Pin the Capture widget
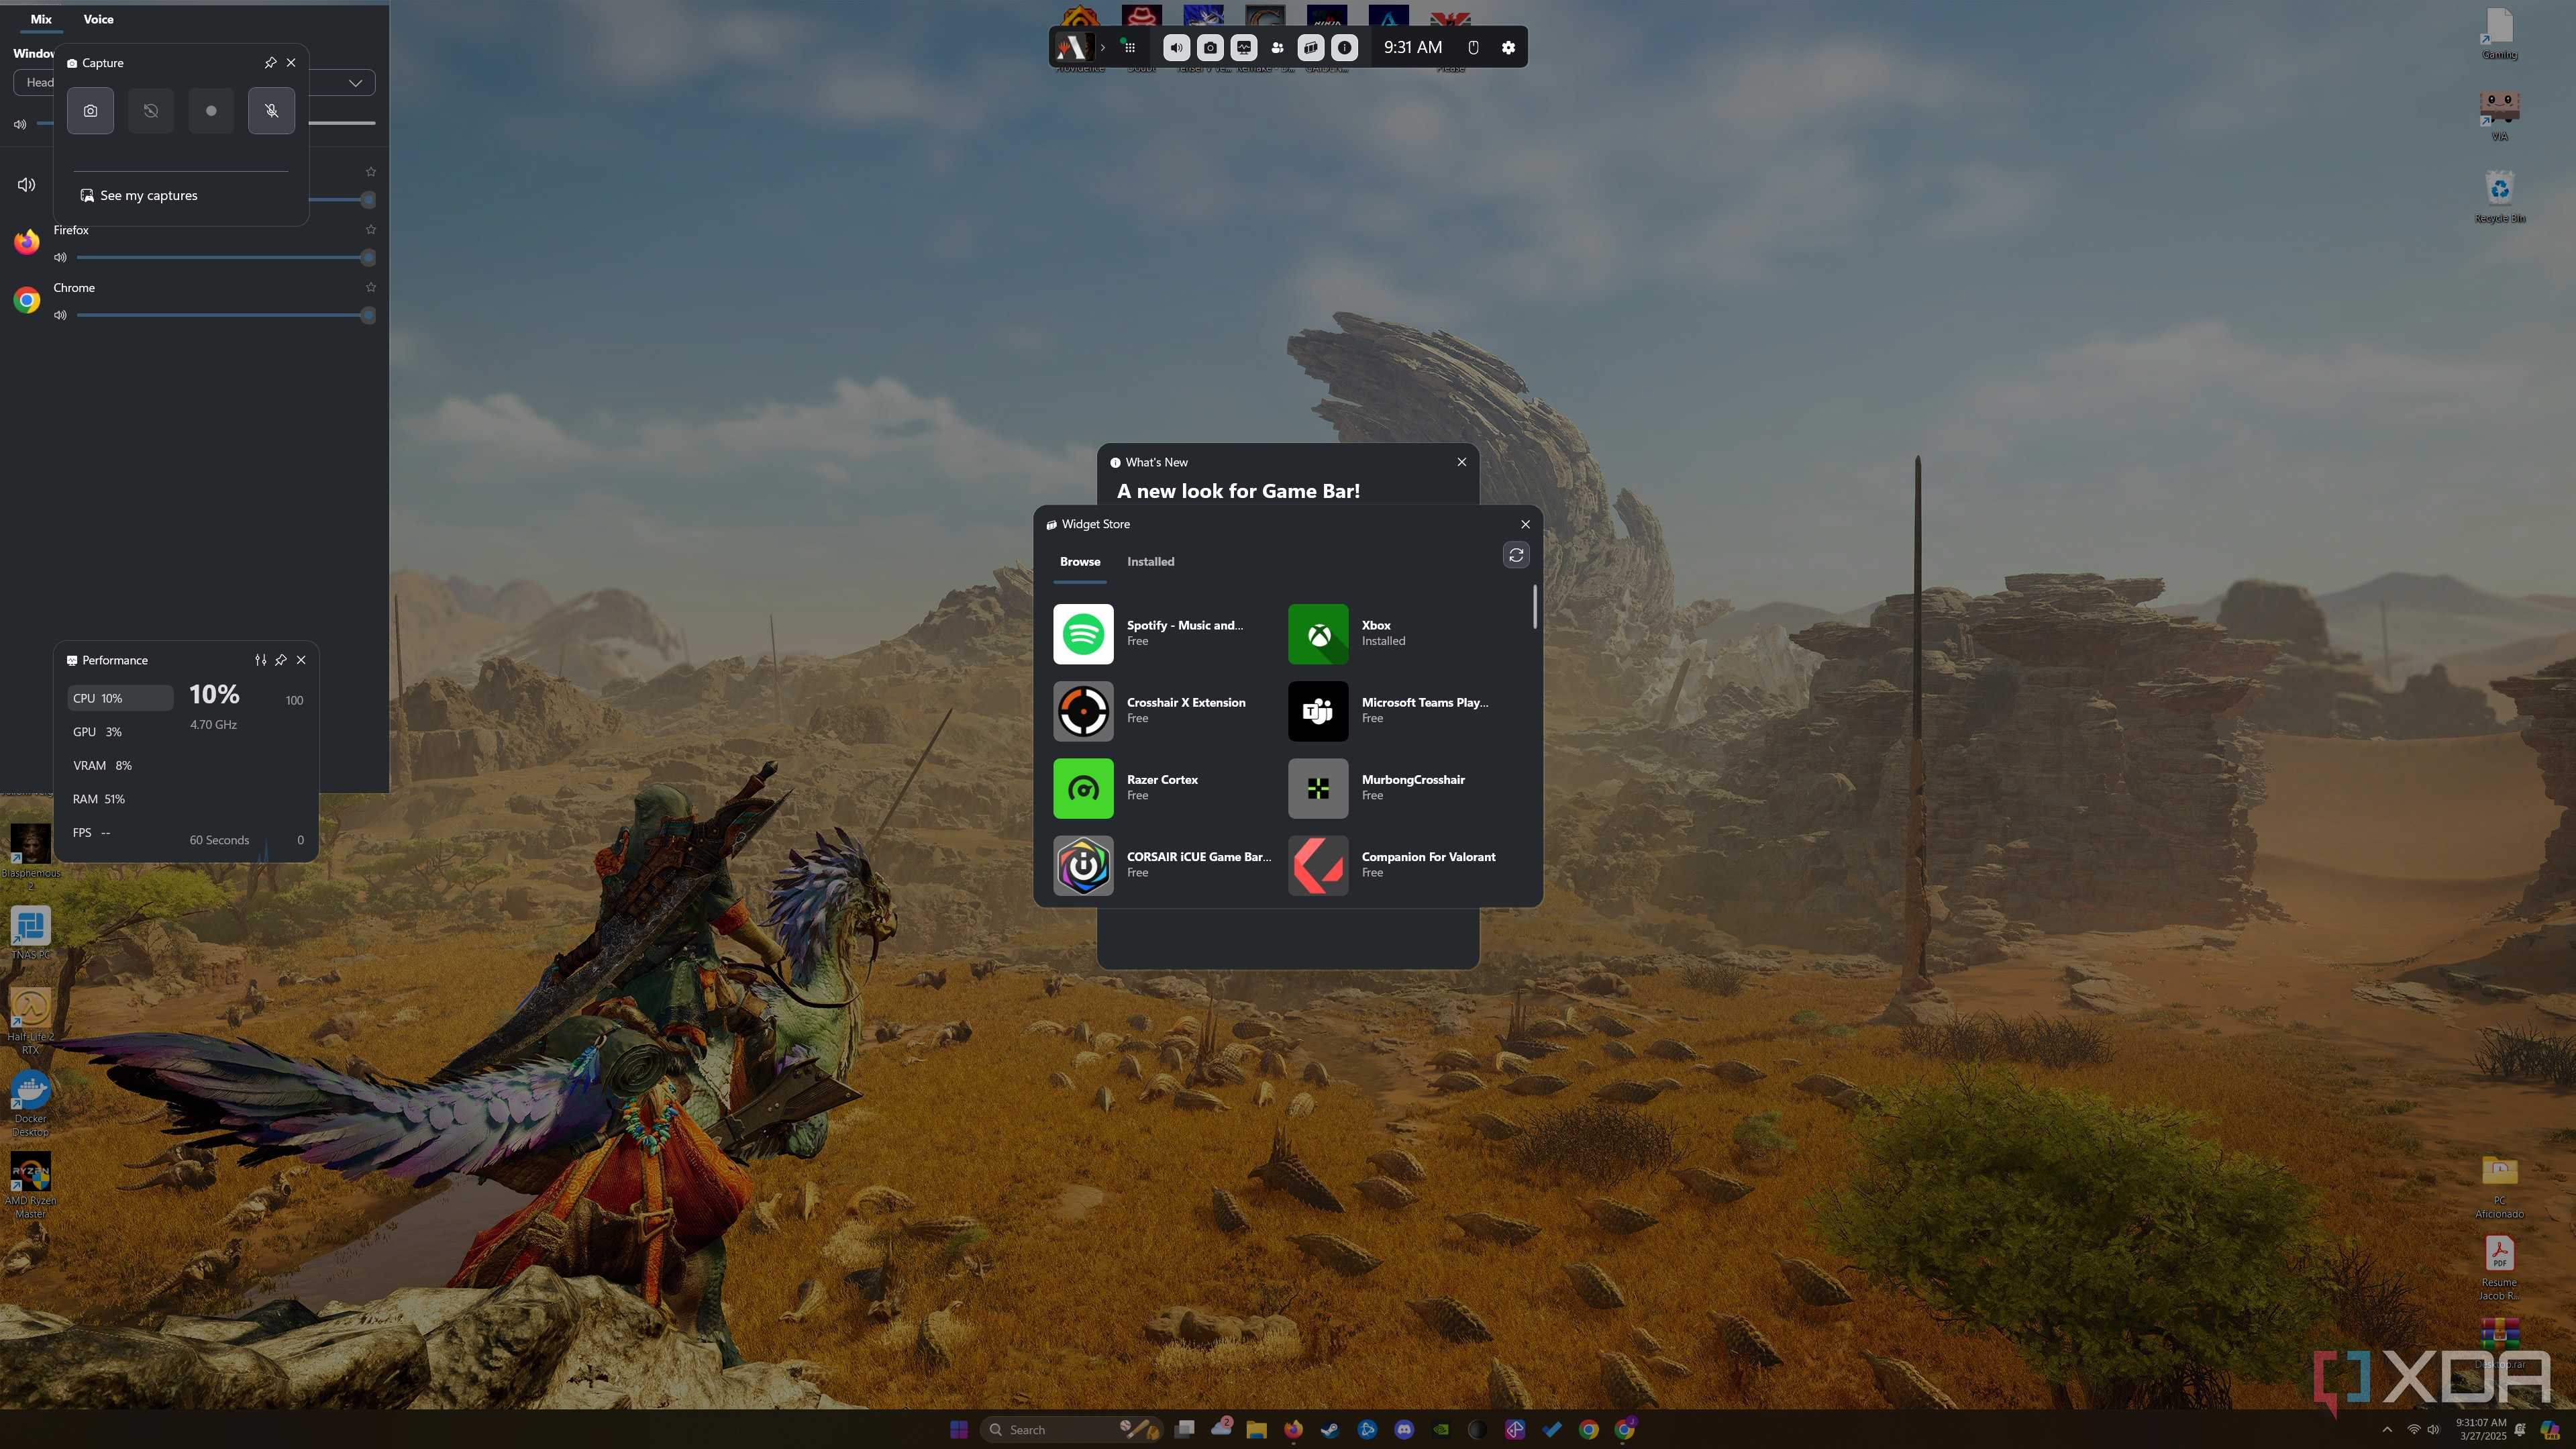This screenshot has width=2576, height=1449. coord(270,62)
